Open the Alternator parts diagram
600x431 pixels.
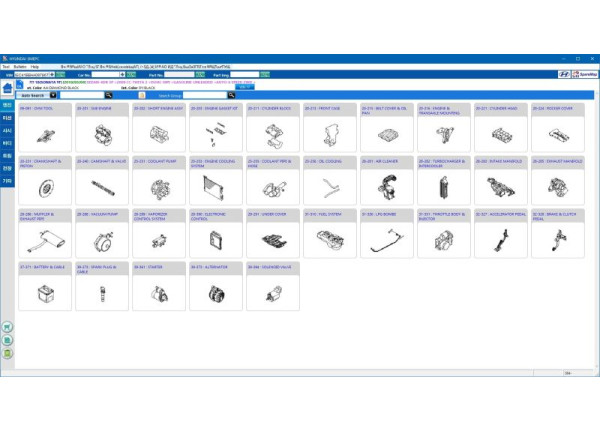point(214,290)
